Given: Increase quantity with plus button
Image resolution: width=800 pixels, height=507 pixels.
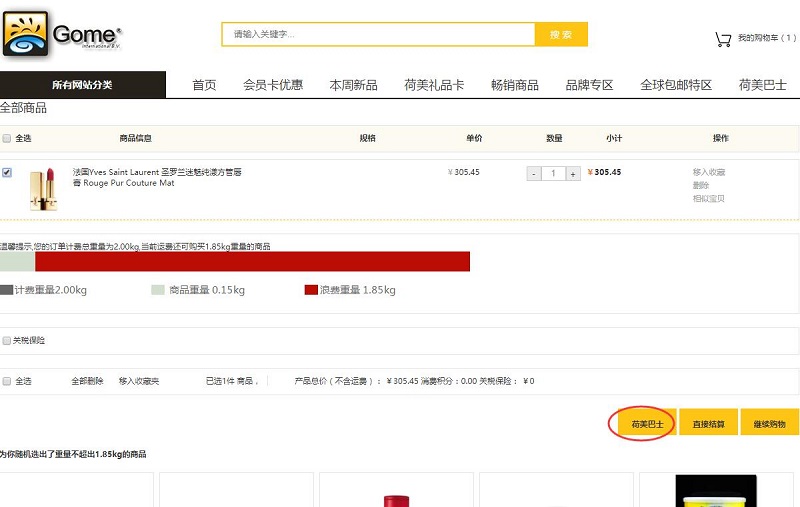Looking at the screenshot, I should click(573, 173).
